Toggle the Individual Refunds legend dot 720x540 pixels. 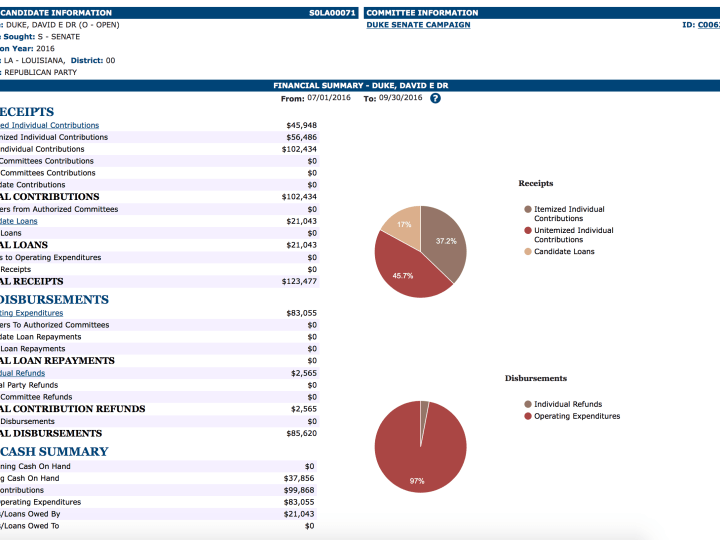click(528, 405)
